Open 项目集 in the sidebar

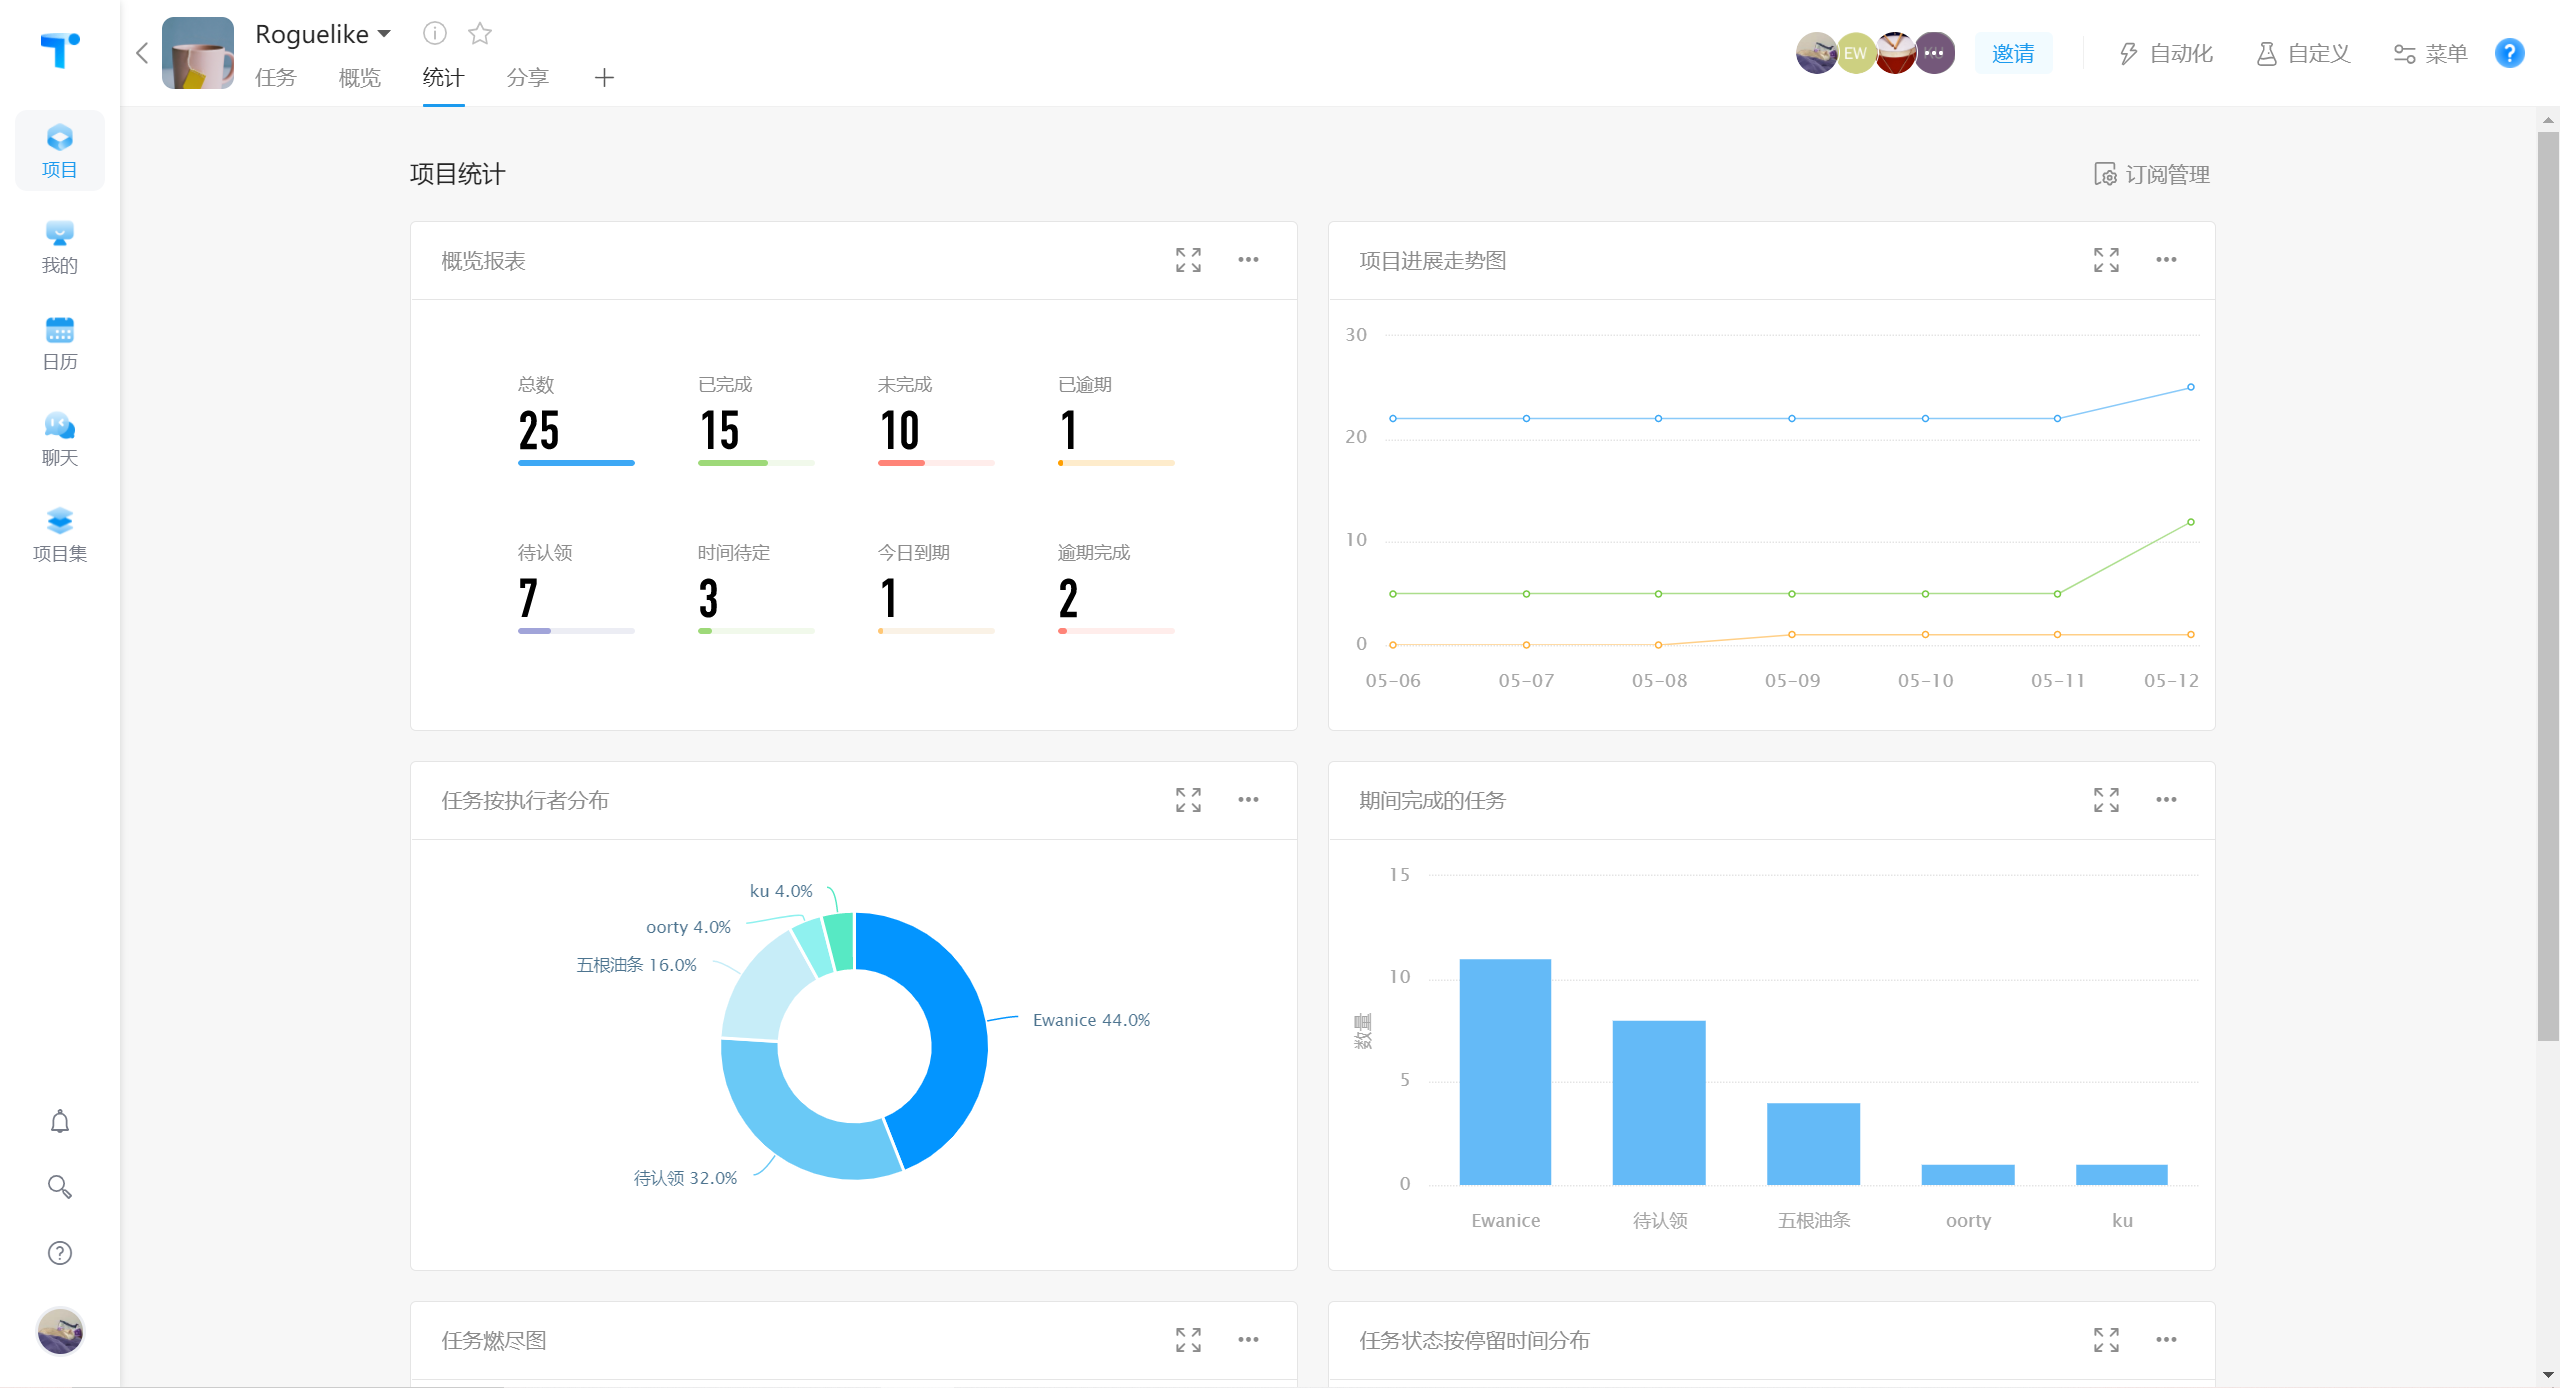pyautogui.click(x=60, y=534)
